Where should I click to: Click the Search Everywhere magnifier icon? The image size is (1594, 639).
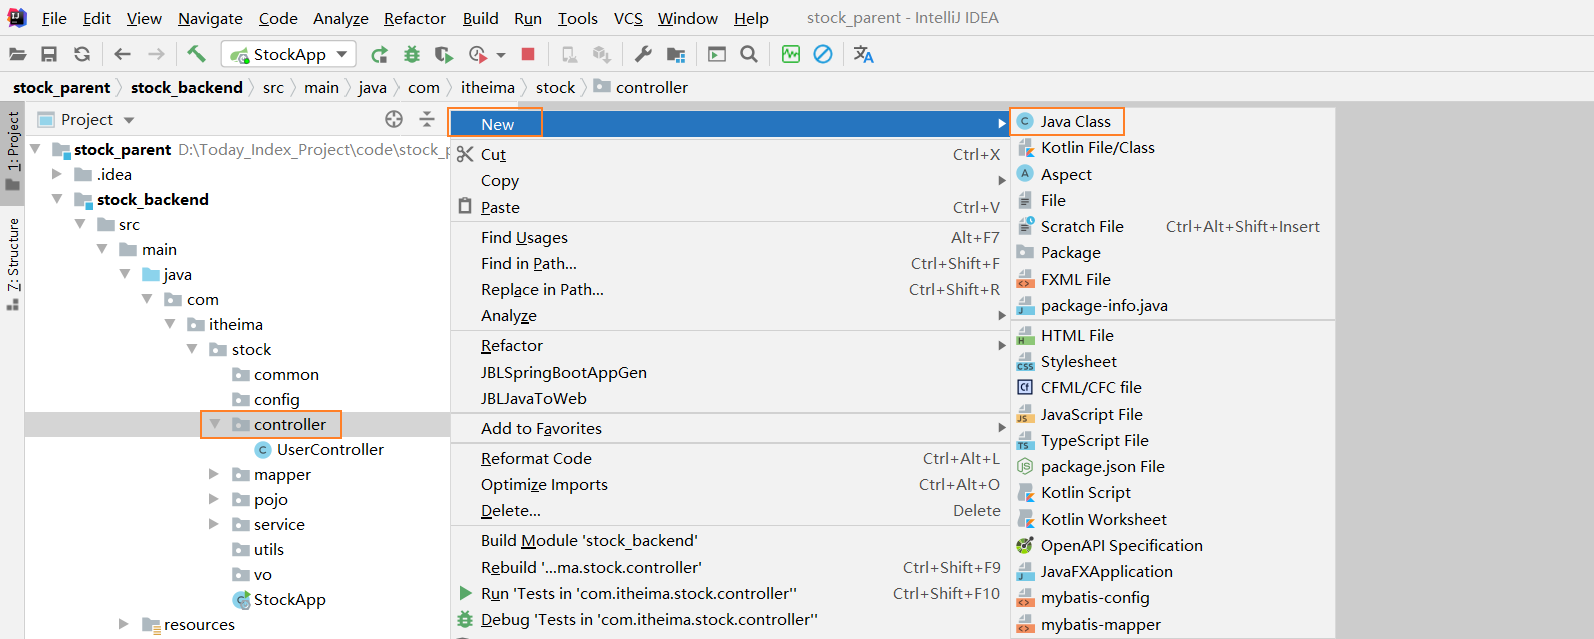click(749, 54)
